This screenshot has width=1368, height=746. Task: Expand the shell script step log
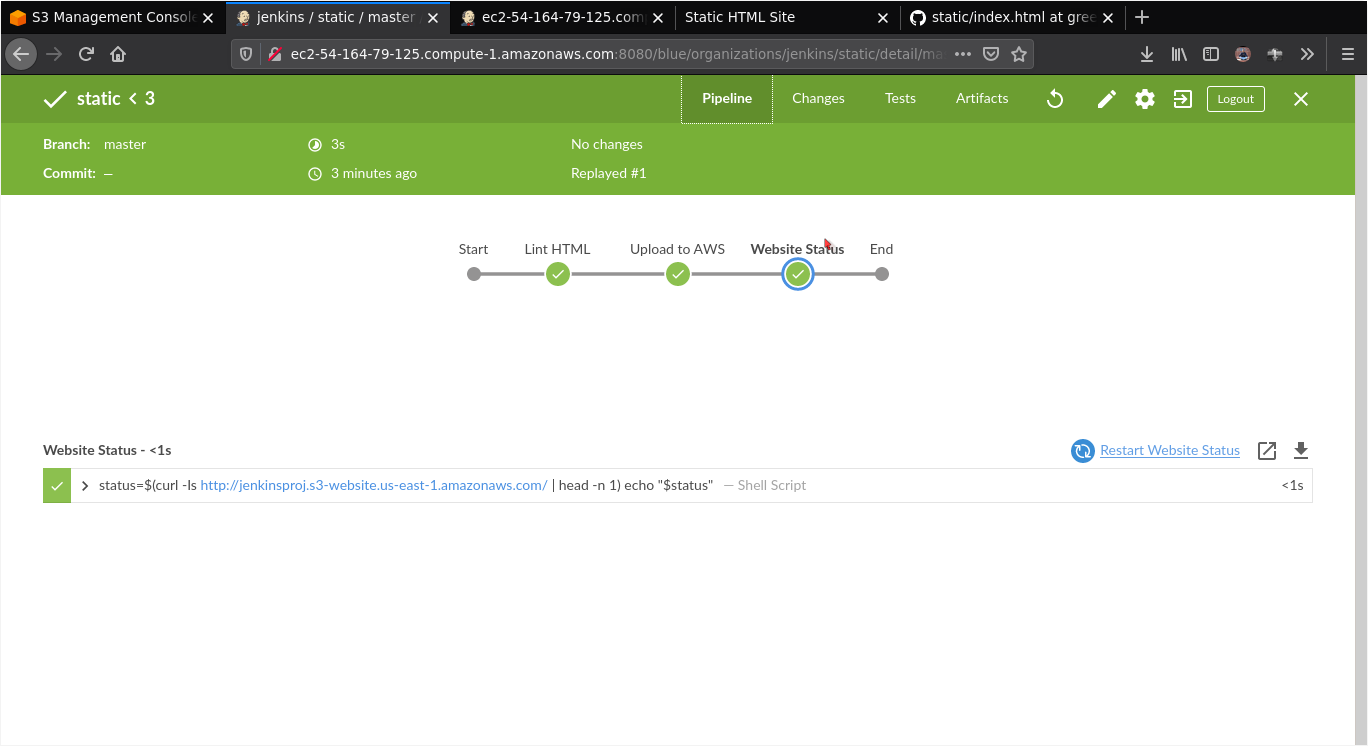[85, 486]
